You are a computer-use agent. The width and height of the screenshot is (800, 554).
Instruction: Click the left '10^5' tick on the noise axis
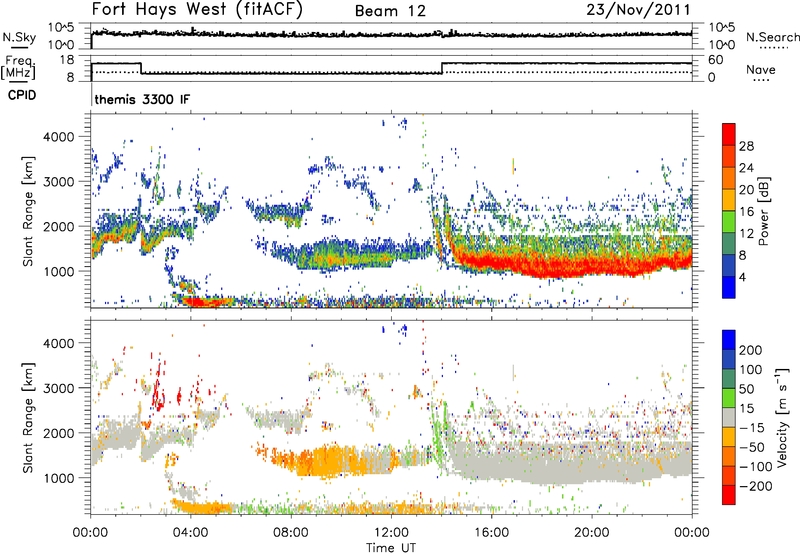[61, 28]
